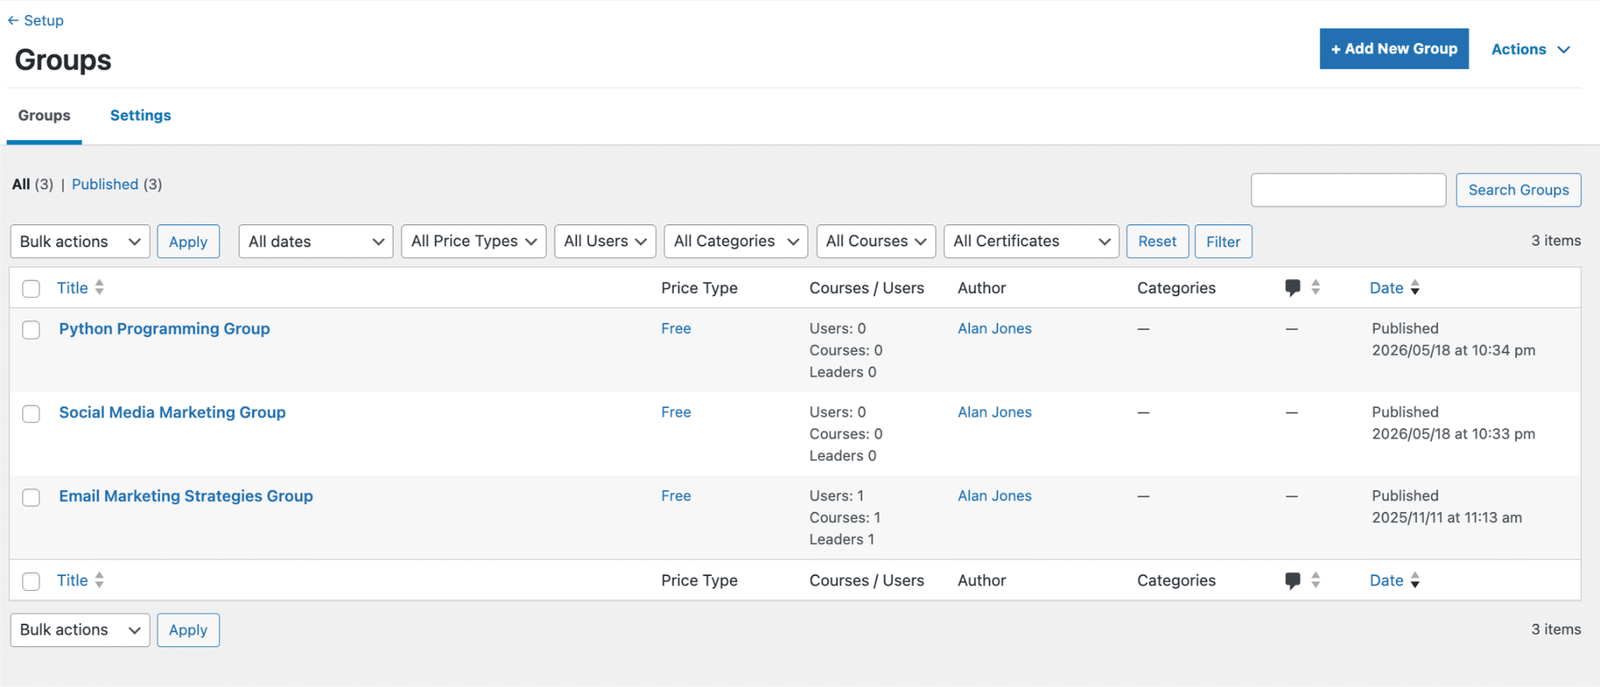Filter to Published (3) groups

pyautogui.click(x=116, y=185)
